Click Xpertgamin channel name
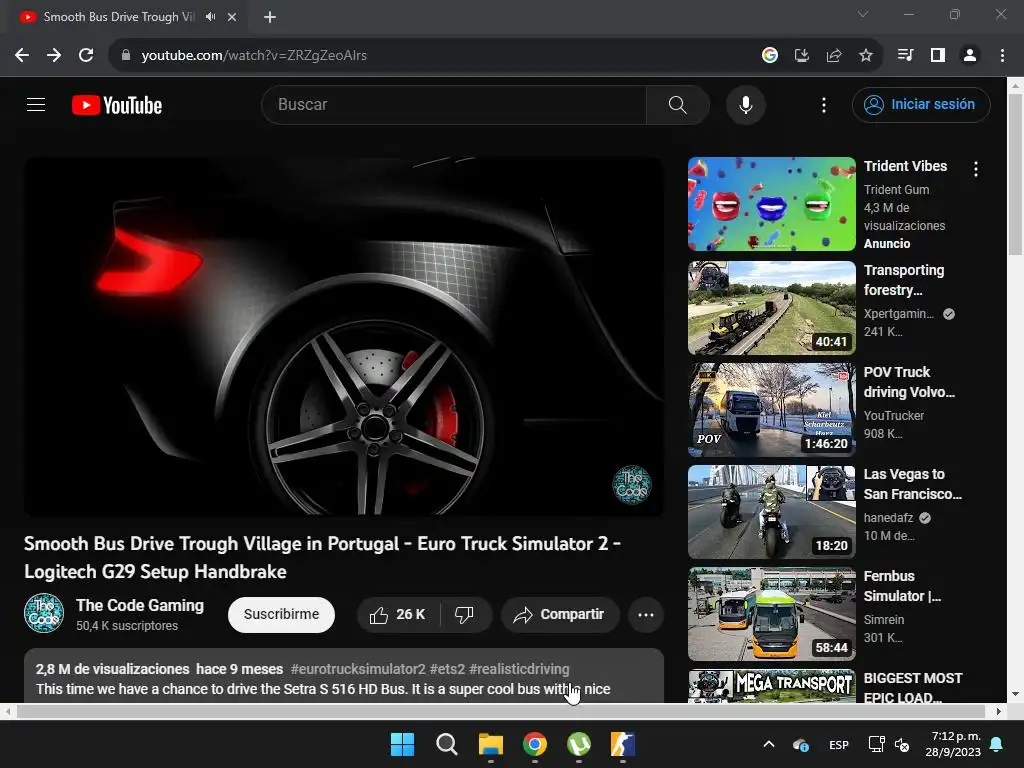Screen dimensions: 1024x768 click(x=899, y=314)
